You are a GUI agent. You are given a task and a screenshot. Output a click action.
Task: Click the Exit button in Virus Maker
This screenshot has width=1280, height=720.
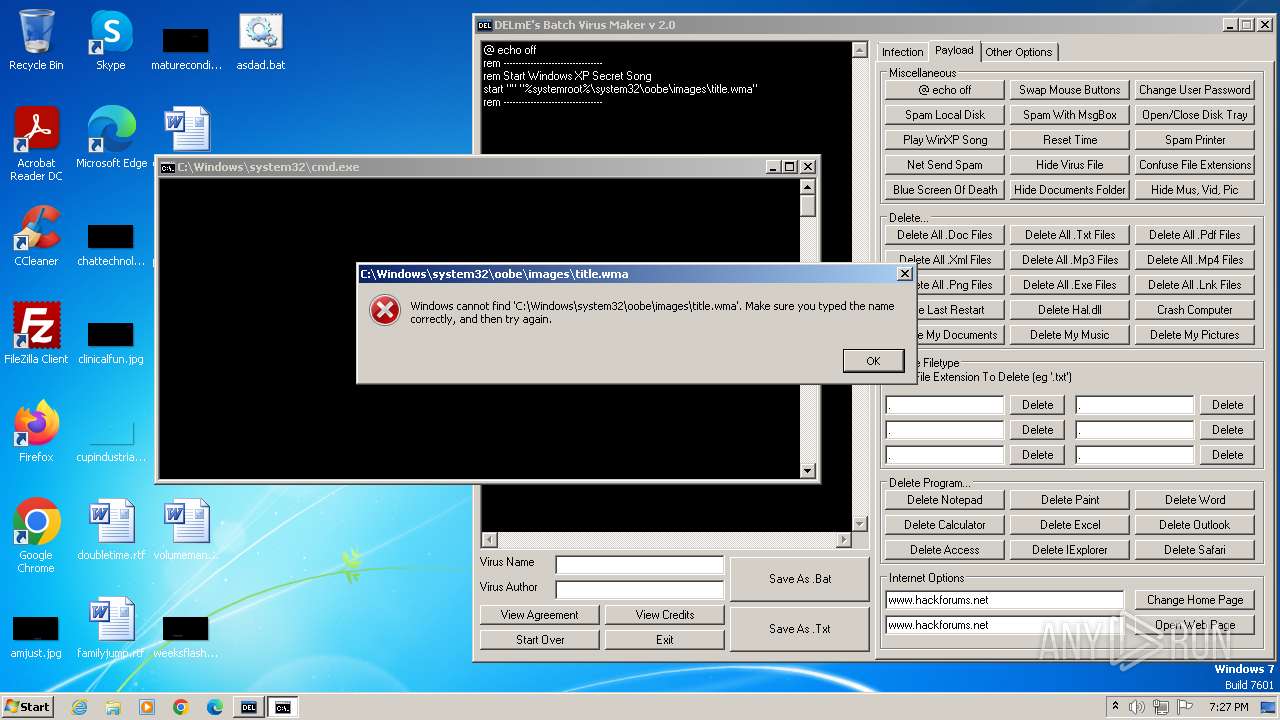(x=665, y=640)
